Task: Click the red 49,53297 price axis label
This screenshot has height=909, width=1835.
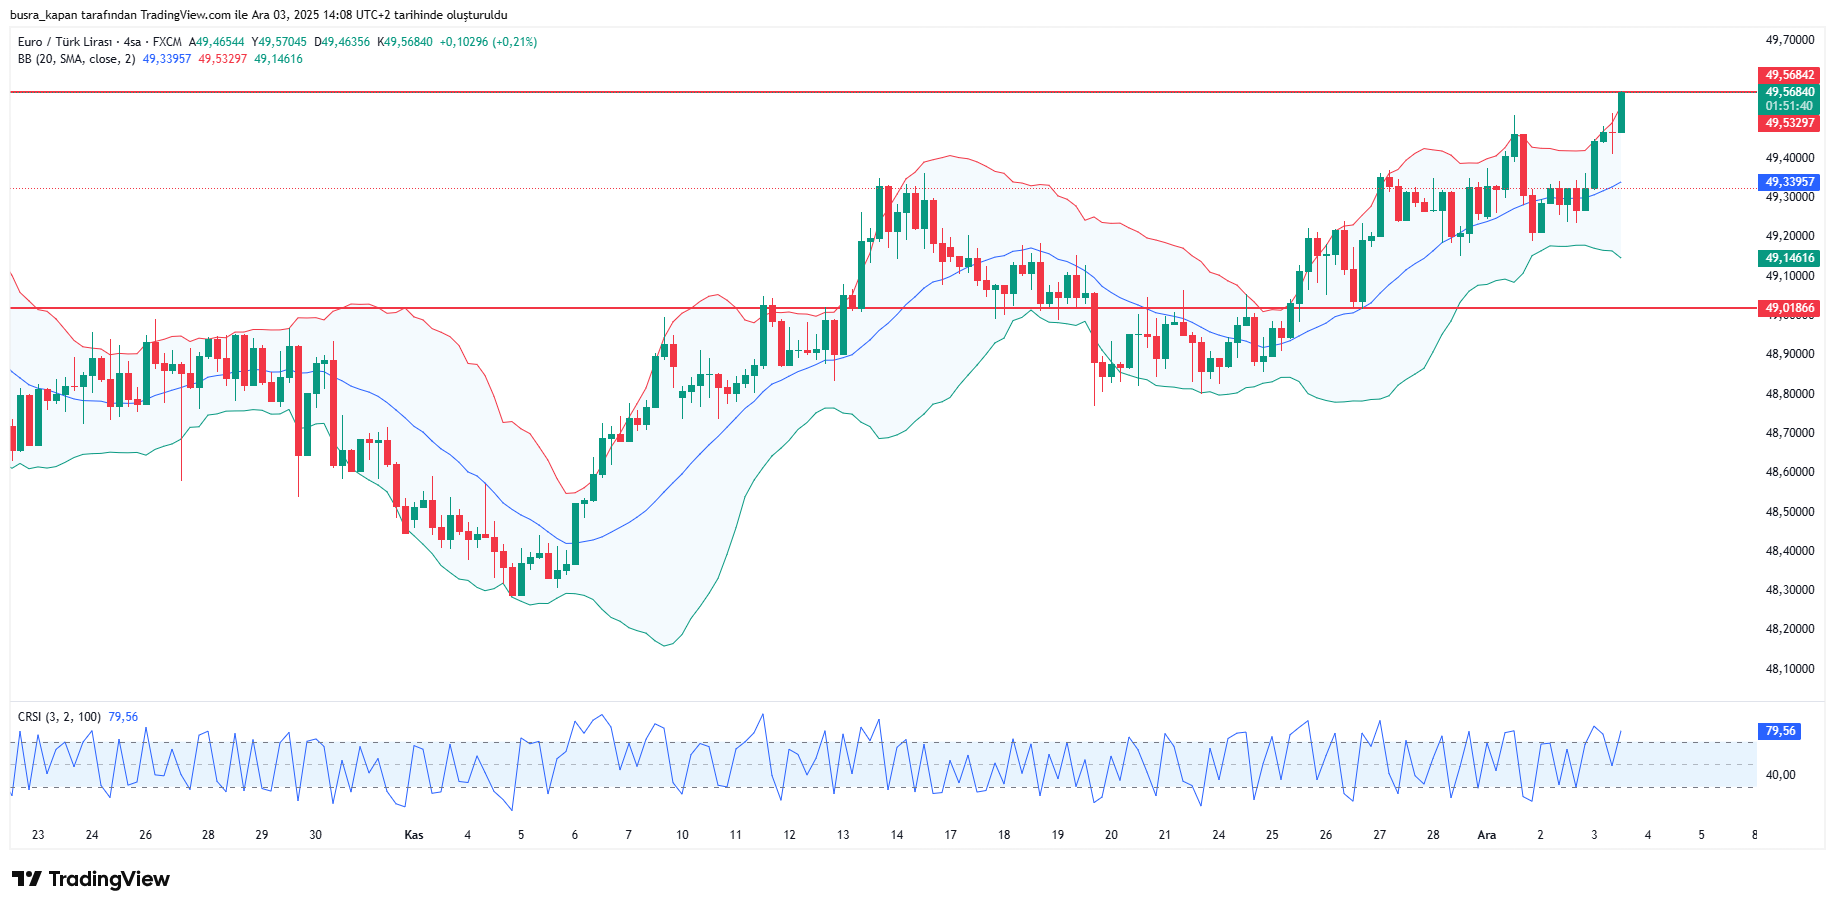Action: click(1788, 123)
